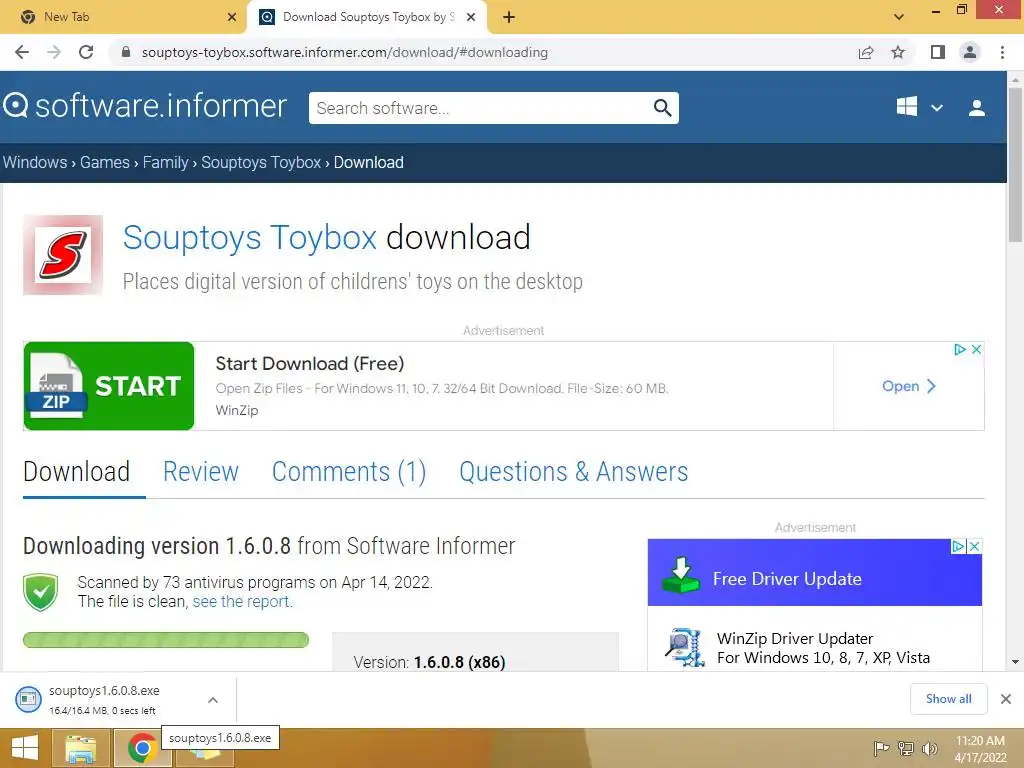This screenshot has width=1024, height=768.
Task: Click Family breadcrumb link
Action: coord(165,163)
